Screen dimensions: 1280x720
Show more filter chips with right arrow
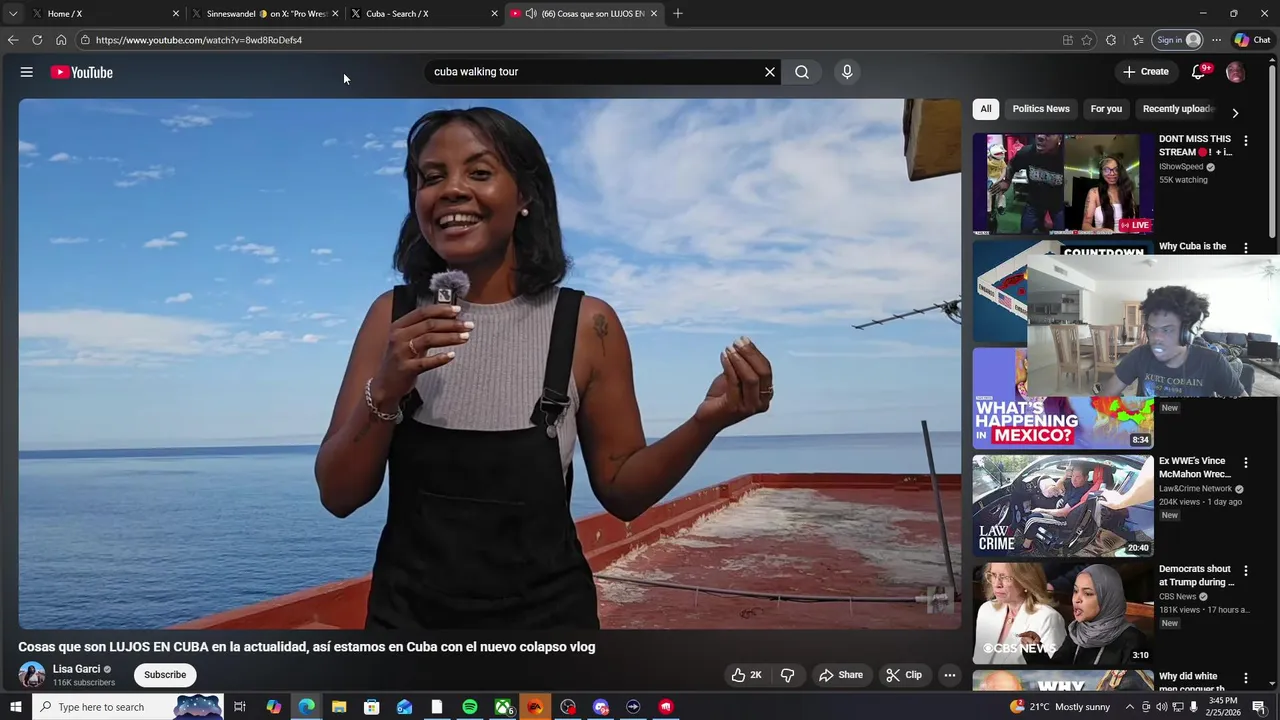[x=1235, y=113]
